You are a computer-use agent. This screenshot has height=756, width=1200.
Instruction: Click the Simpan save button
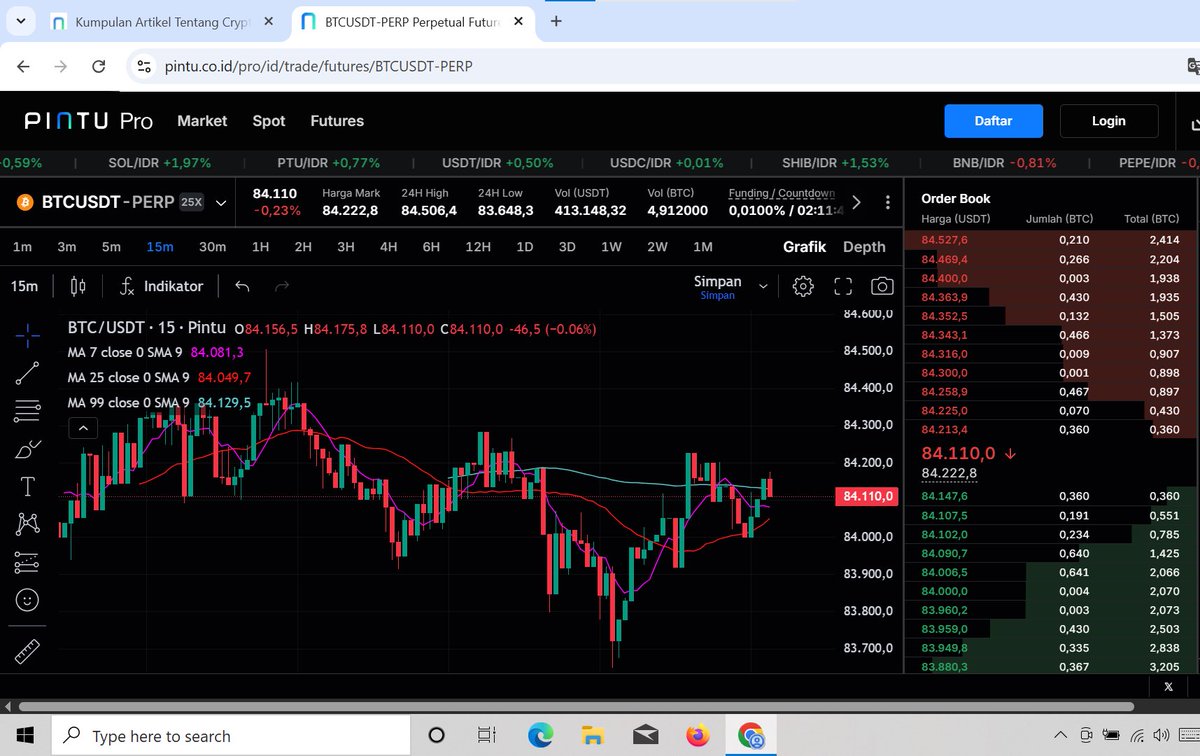(x=718, y=287)
